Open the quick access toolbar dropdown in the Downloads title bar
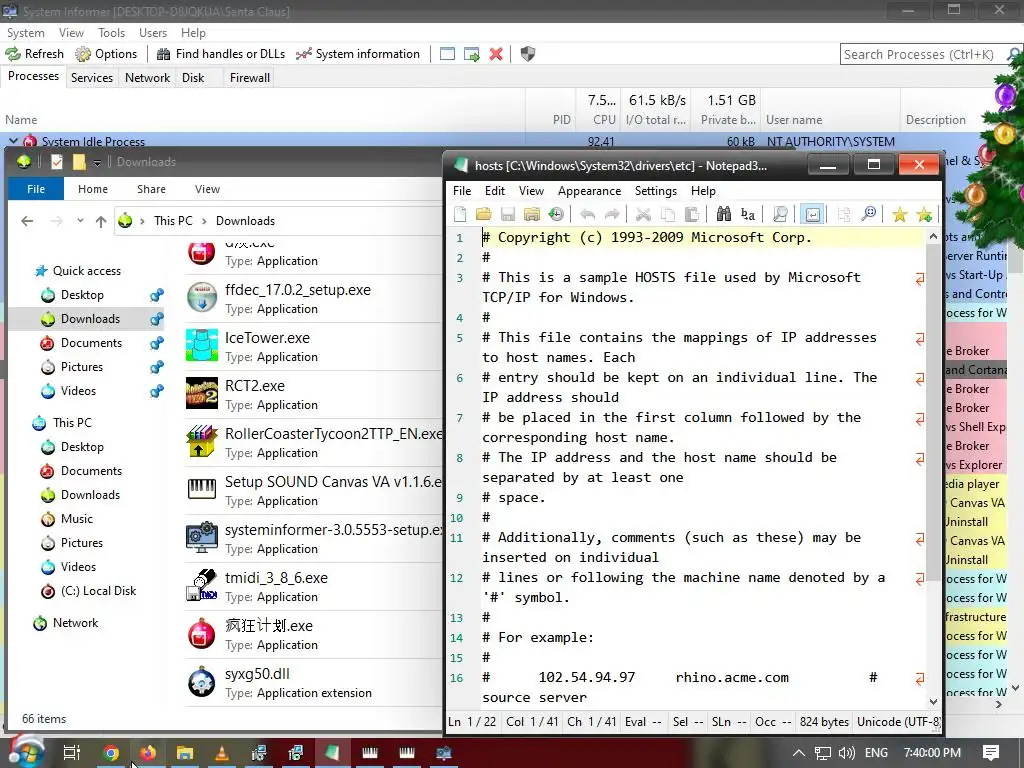Viewport: 1024px width, 768px height. pos(97,162)
